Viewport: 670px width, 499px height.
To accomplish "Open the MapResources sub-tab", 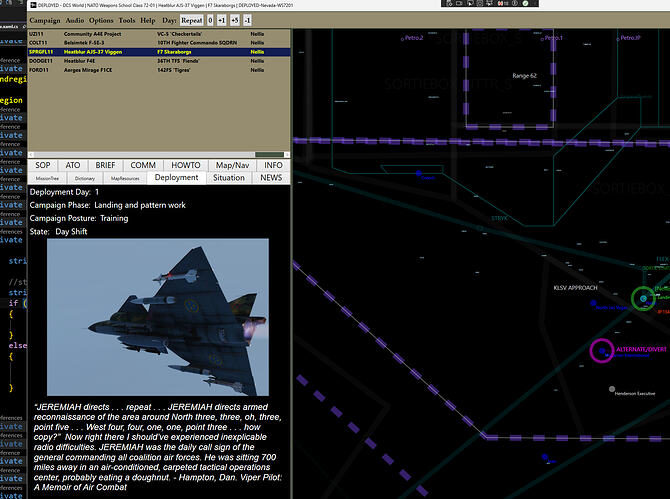I will (125, 177).
